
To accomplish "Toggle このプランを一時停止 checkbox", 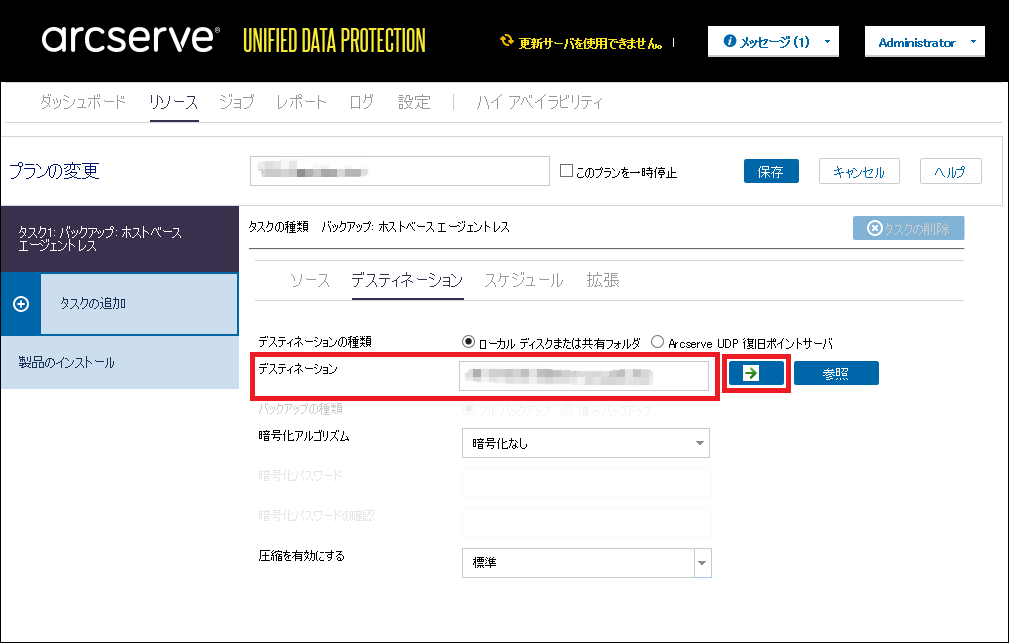I will pos(566,171).
